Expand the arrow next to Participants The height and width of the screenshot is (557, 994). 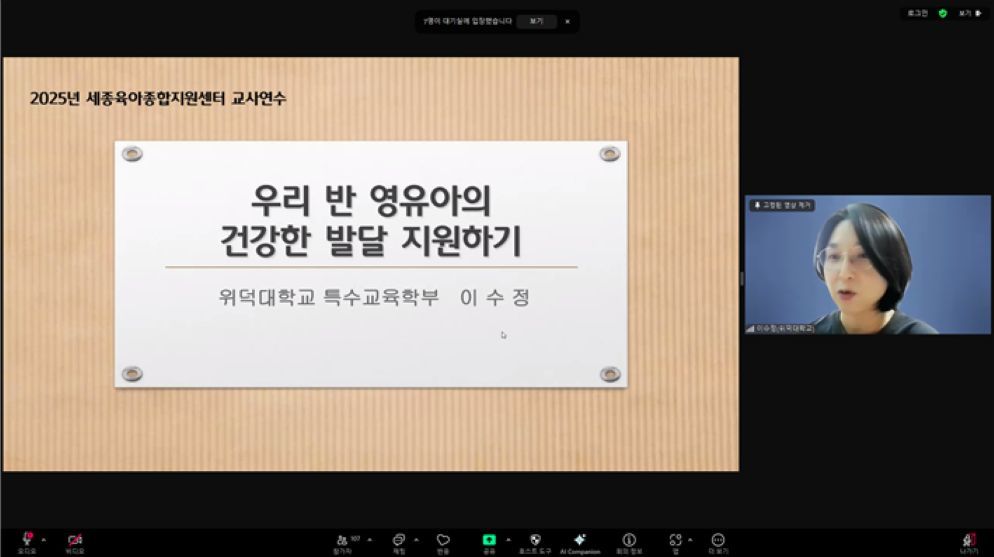370,539
